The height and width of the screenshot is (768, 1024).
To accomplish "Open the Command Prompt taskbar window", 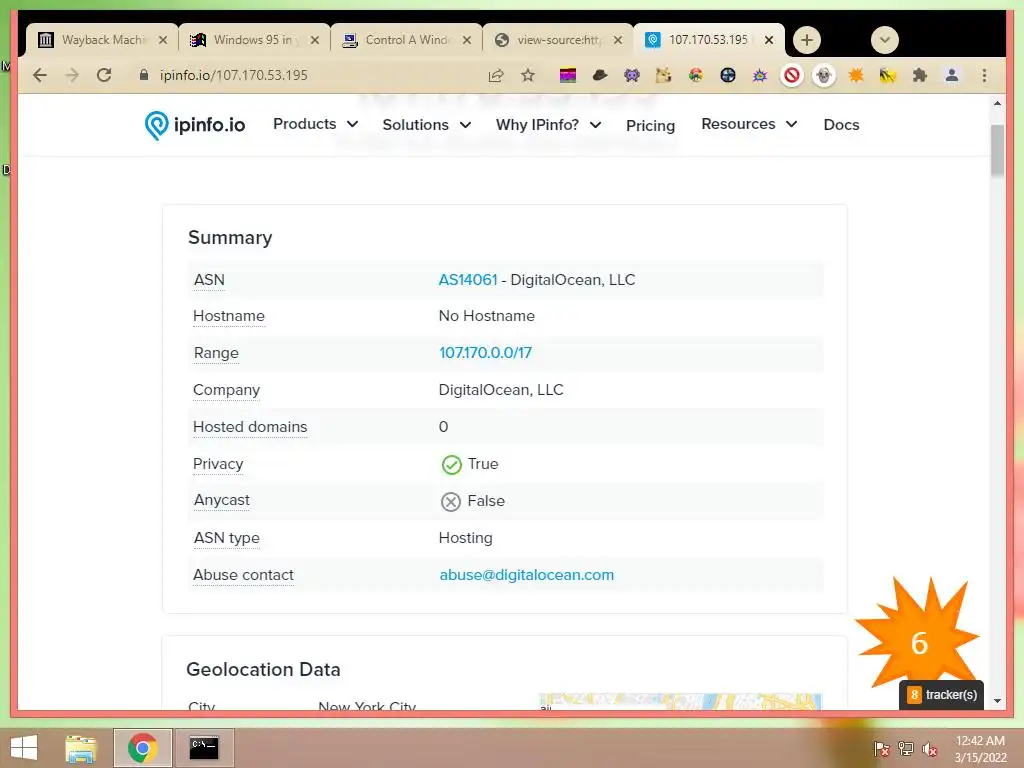I will click(x=204, y=748).
